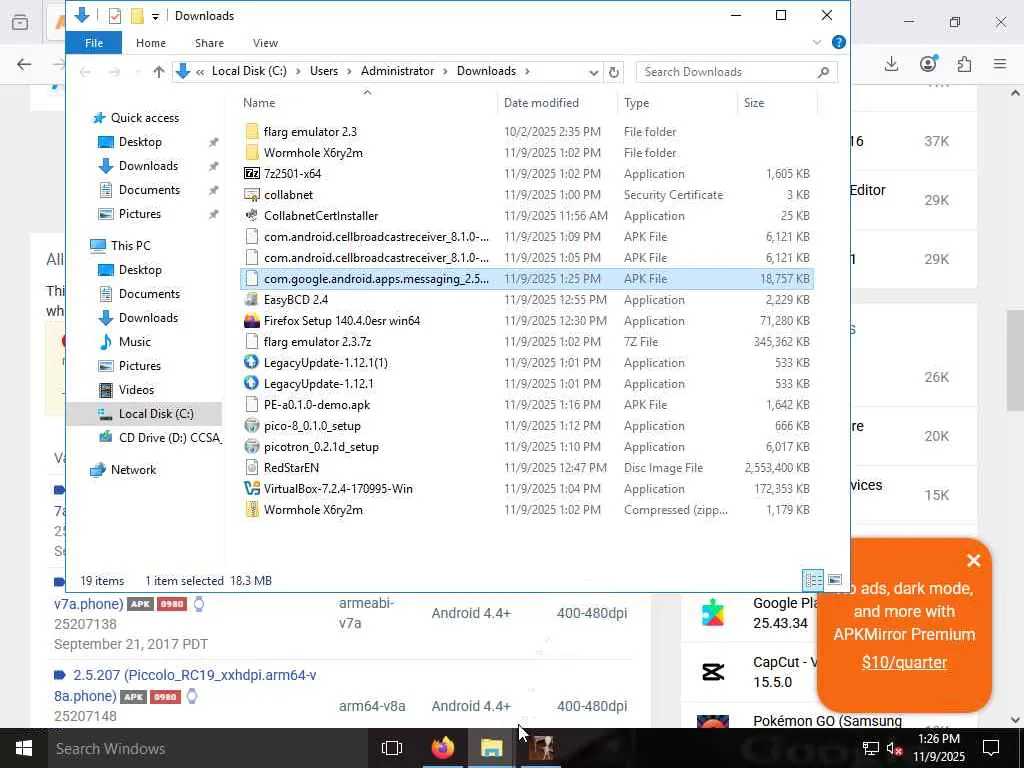Viewport: 1024px width, 768px height.
Task: Select pinned Documents under Quick access
Action: pyautogui.click(x=149, y=189)
